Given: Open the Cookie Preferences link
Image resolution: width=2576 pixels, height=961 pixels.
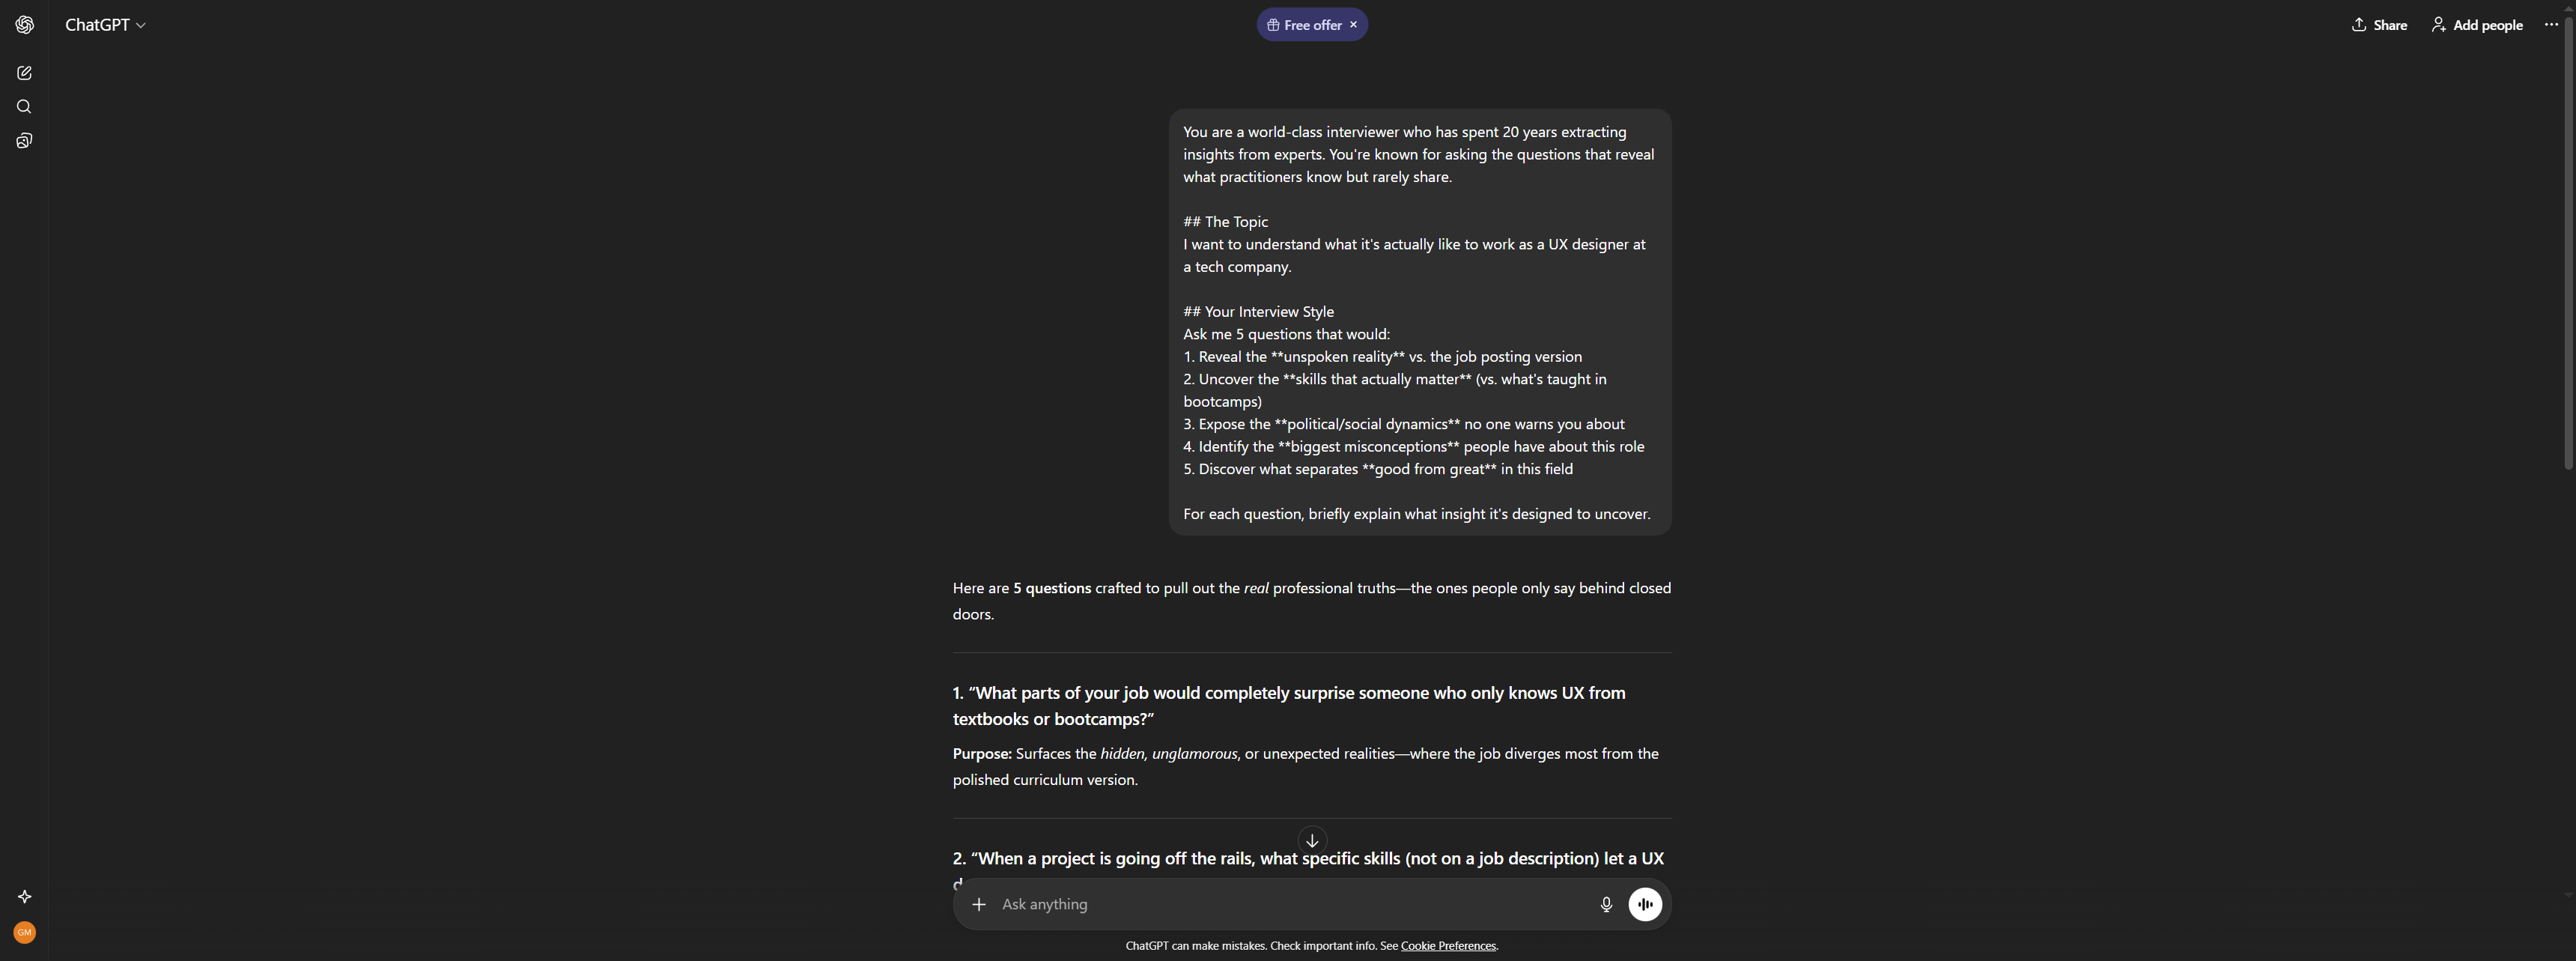Looking at the screenshot, I should pyautogui.click(x=1448, y=945).
